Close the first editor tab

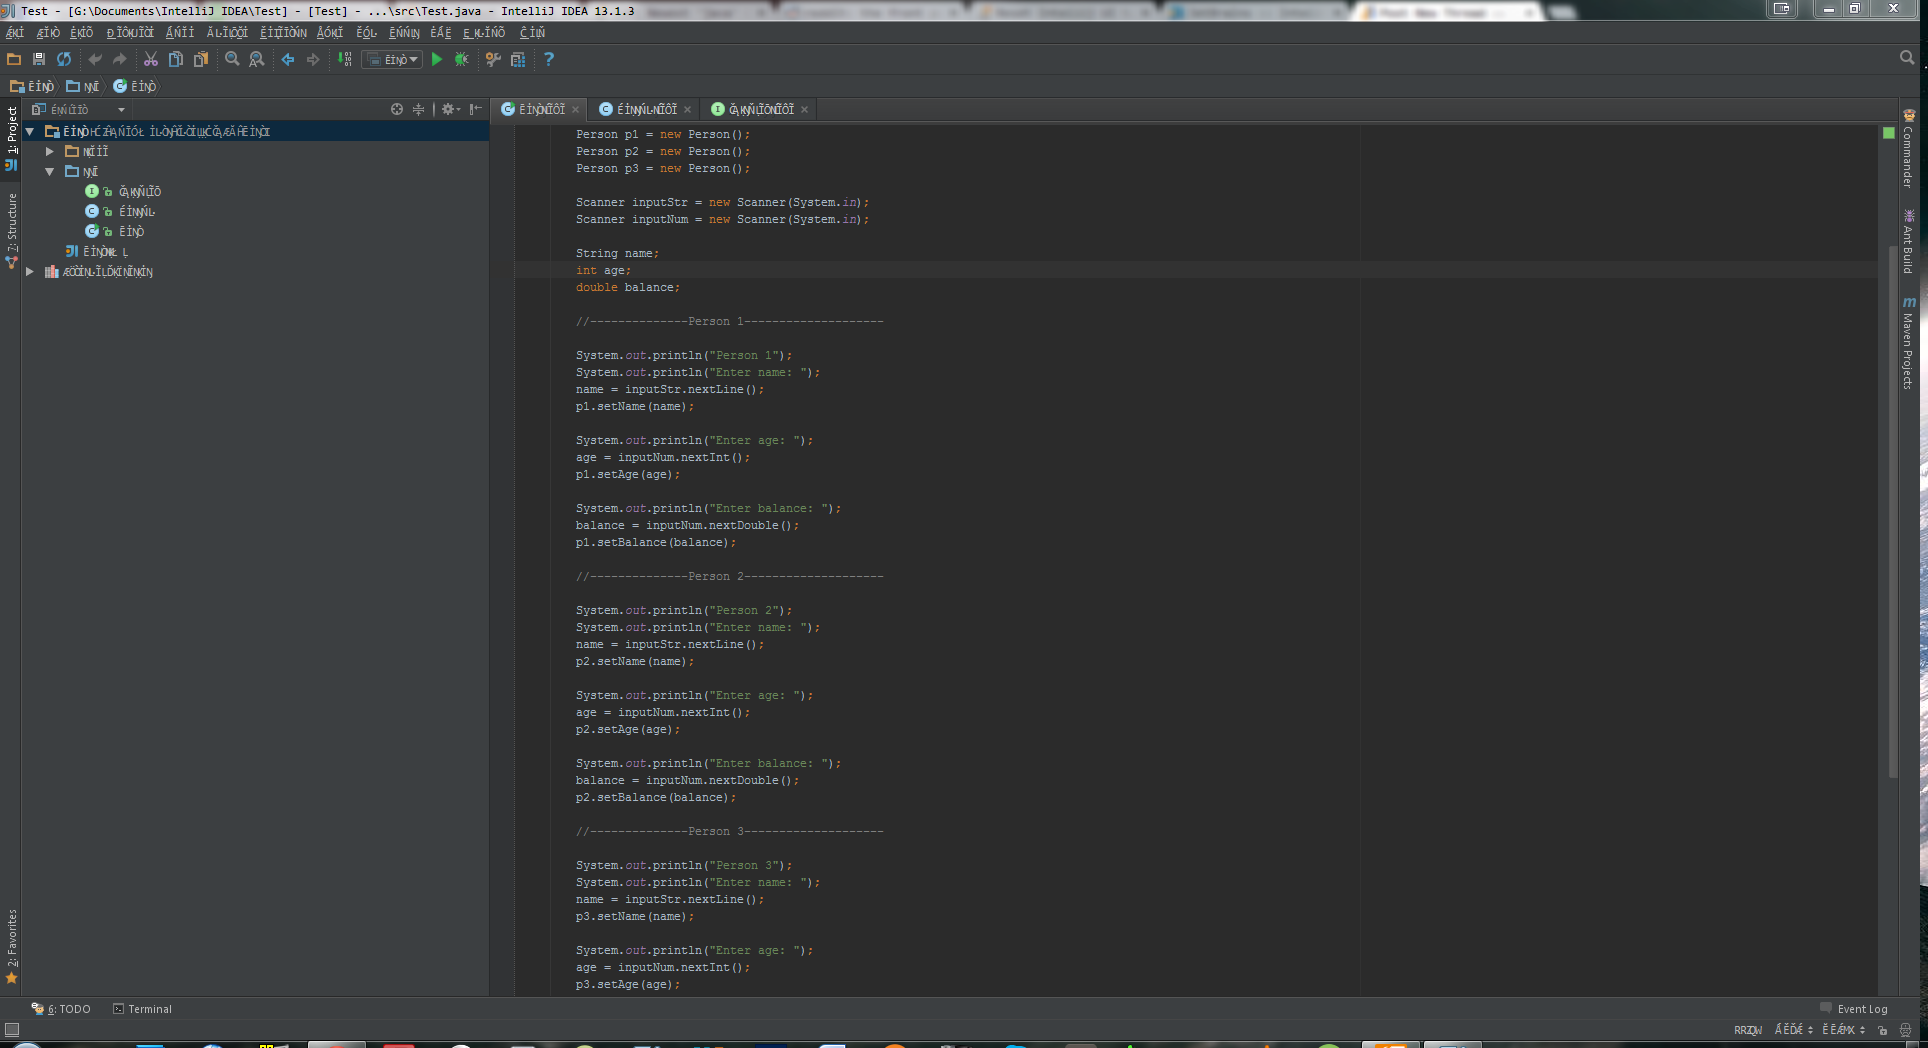tap(576, 110)
